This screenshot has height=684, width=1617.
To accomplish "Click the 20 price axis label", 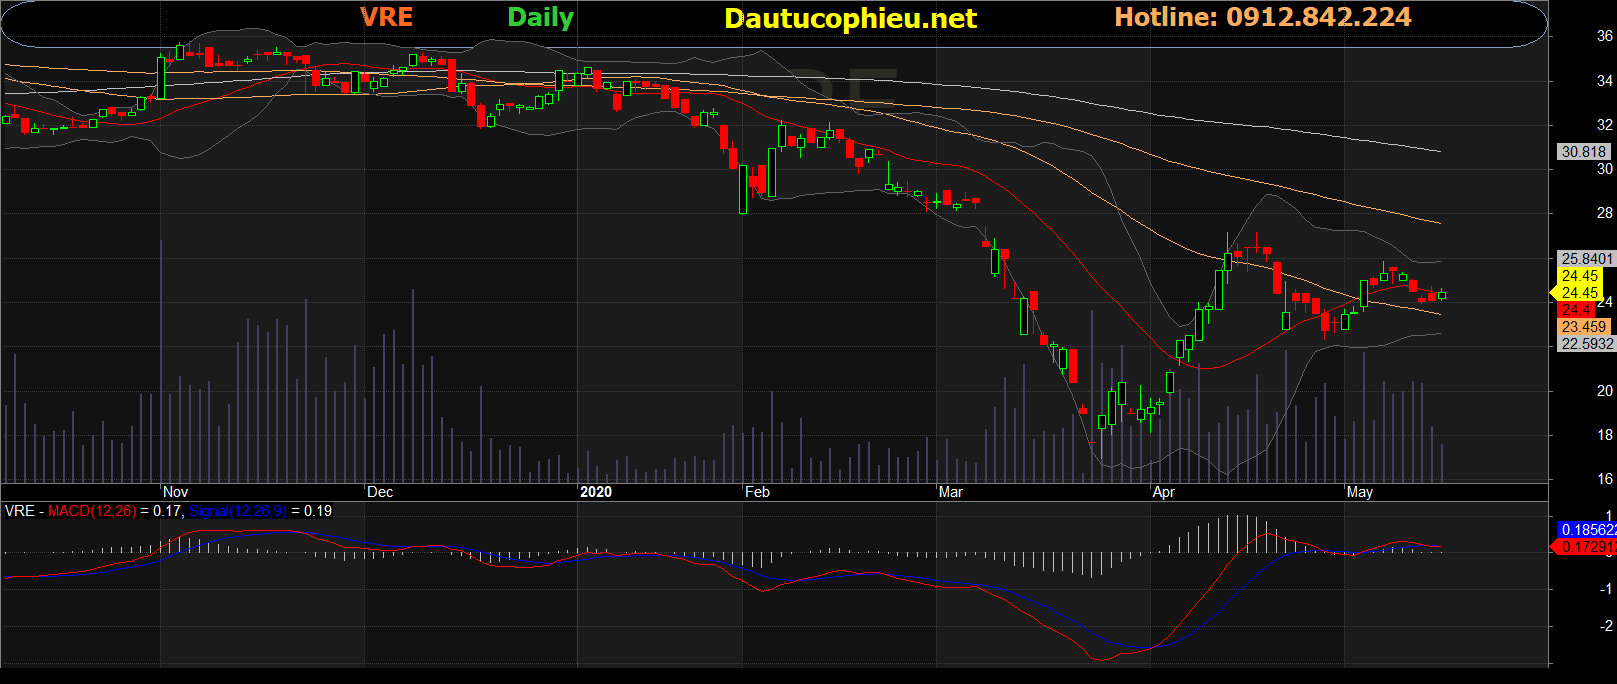I will click(x=1604, y=391).
